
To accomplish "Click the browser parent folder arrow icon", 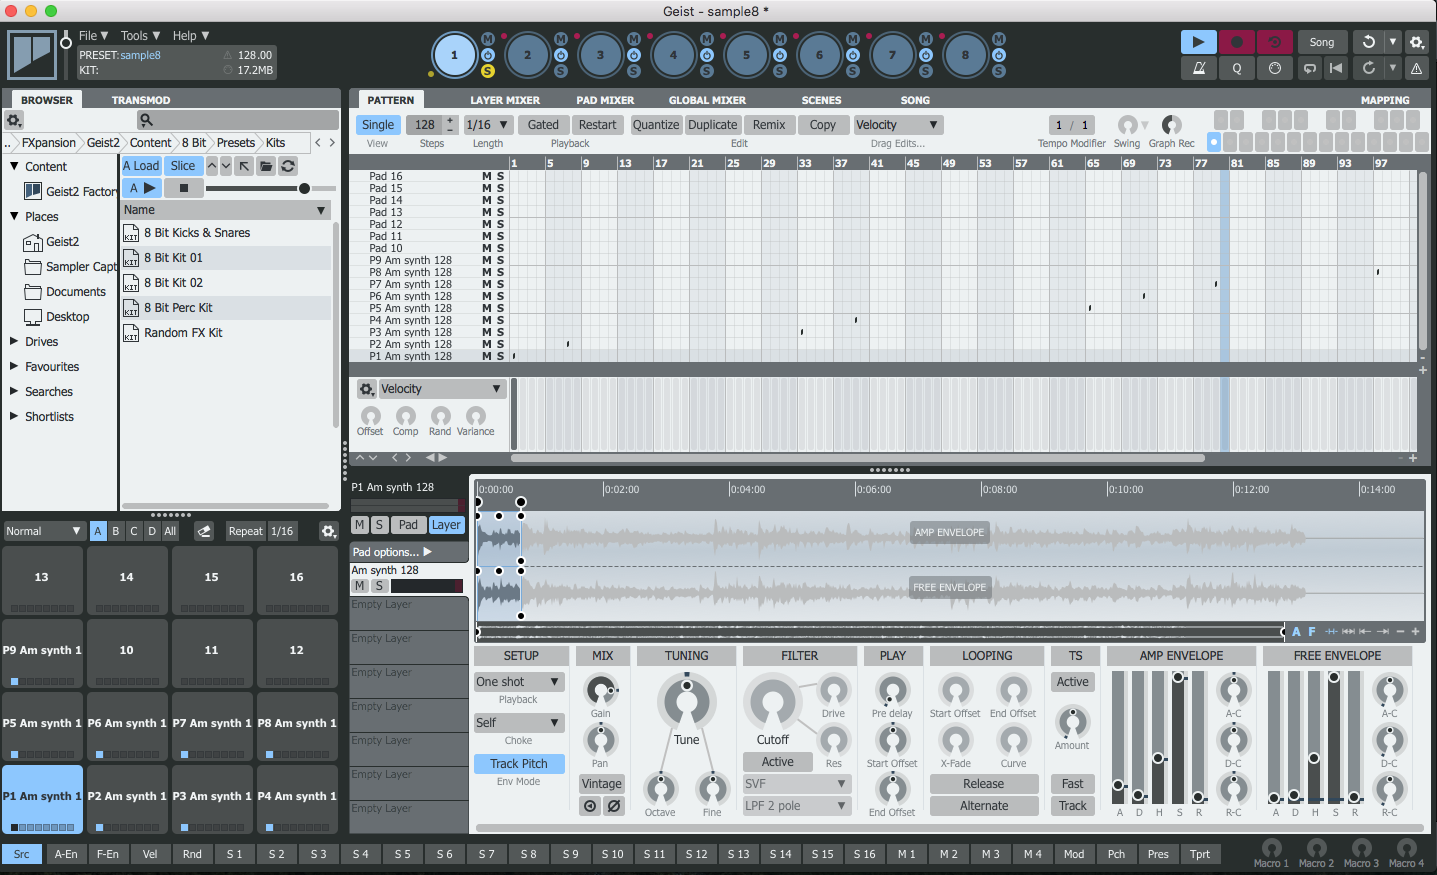I will pos(244,166).
